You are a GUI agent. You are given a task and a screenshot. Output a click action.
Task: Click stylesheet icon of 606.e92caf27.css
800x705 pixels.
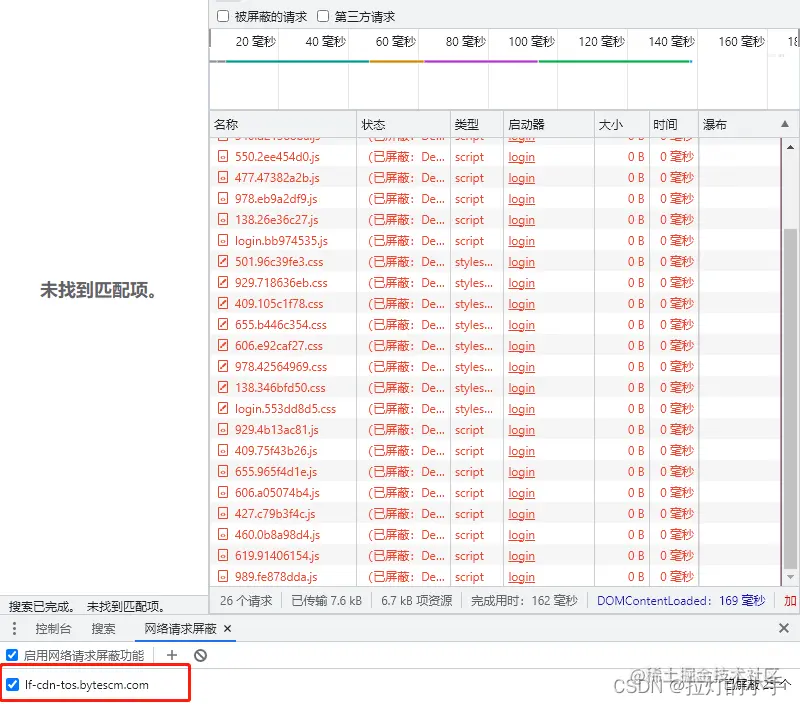(223, 345)
